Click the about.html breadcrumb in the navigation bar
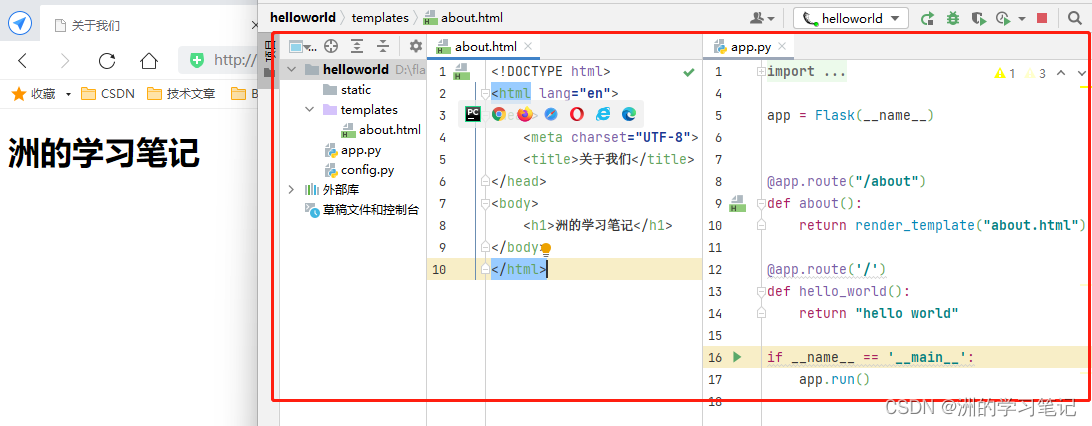This screenshot has height=426, width=1092. [463, 18]
